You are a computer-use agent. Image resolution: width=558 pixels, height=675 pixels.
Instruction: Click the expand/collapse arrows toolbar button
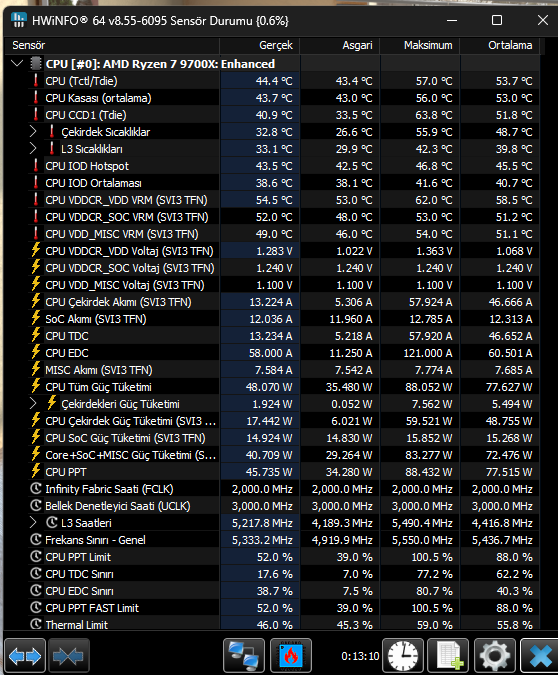[25, 656]
